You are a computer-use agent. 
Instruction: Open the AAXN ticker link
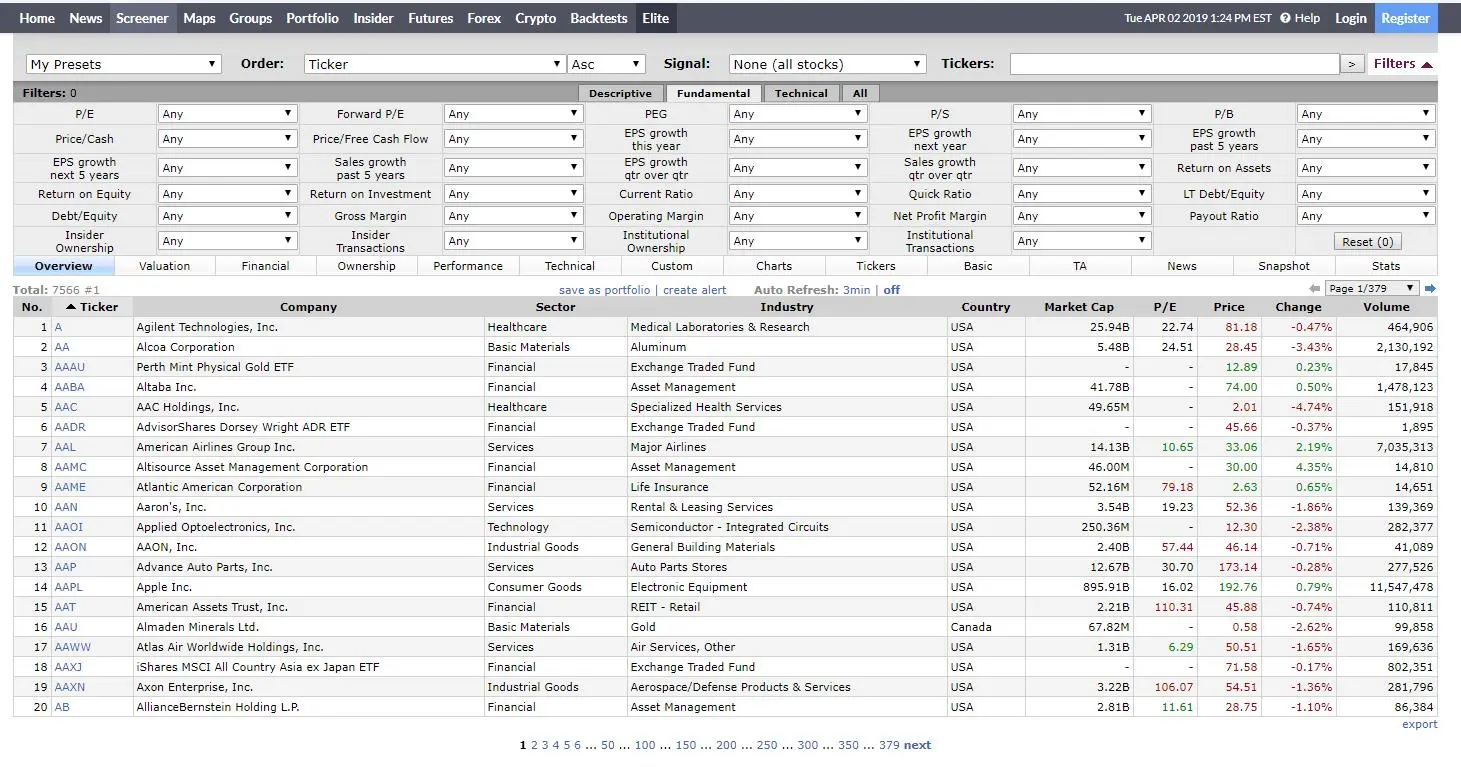point(70,687)
